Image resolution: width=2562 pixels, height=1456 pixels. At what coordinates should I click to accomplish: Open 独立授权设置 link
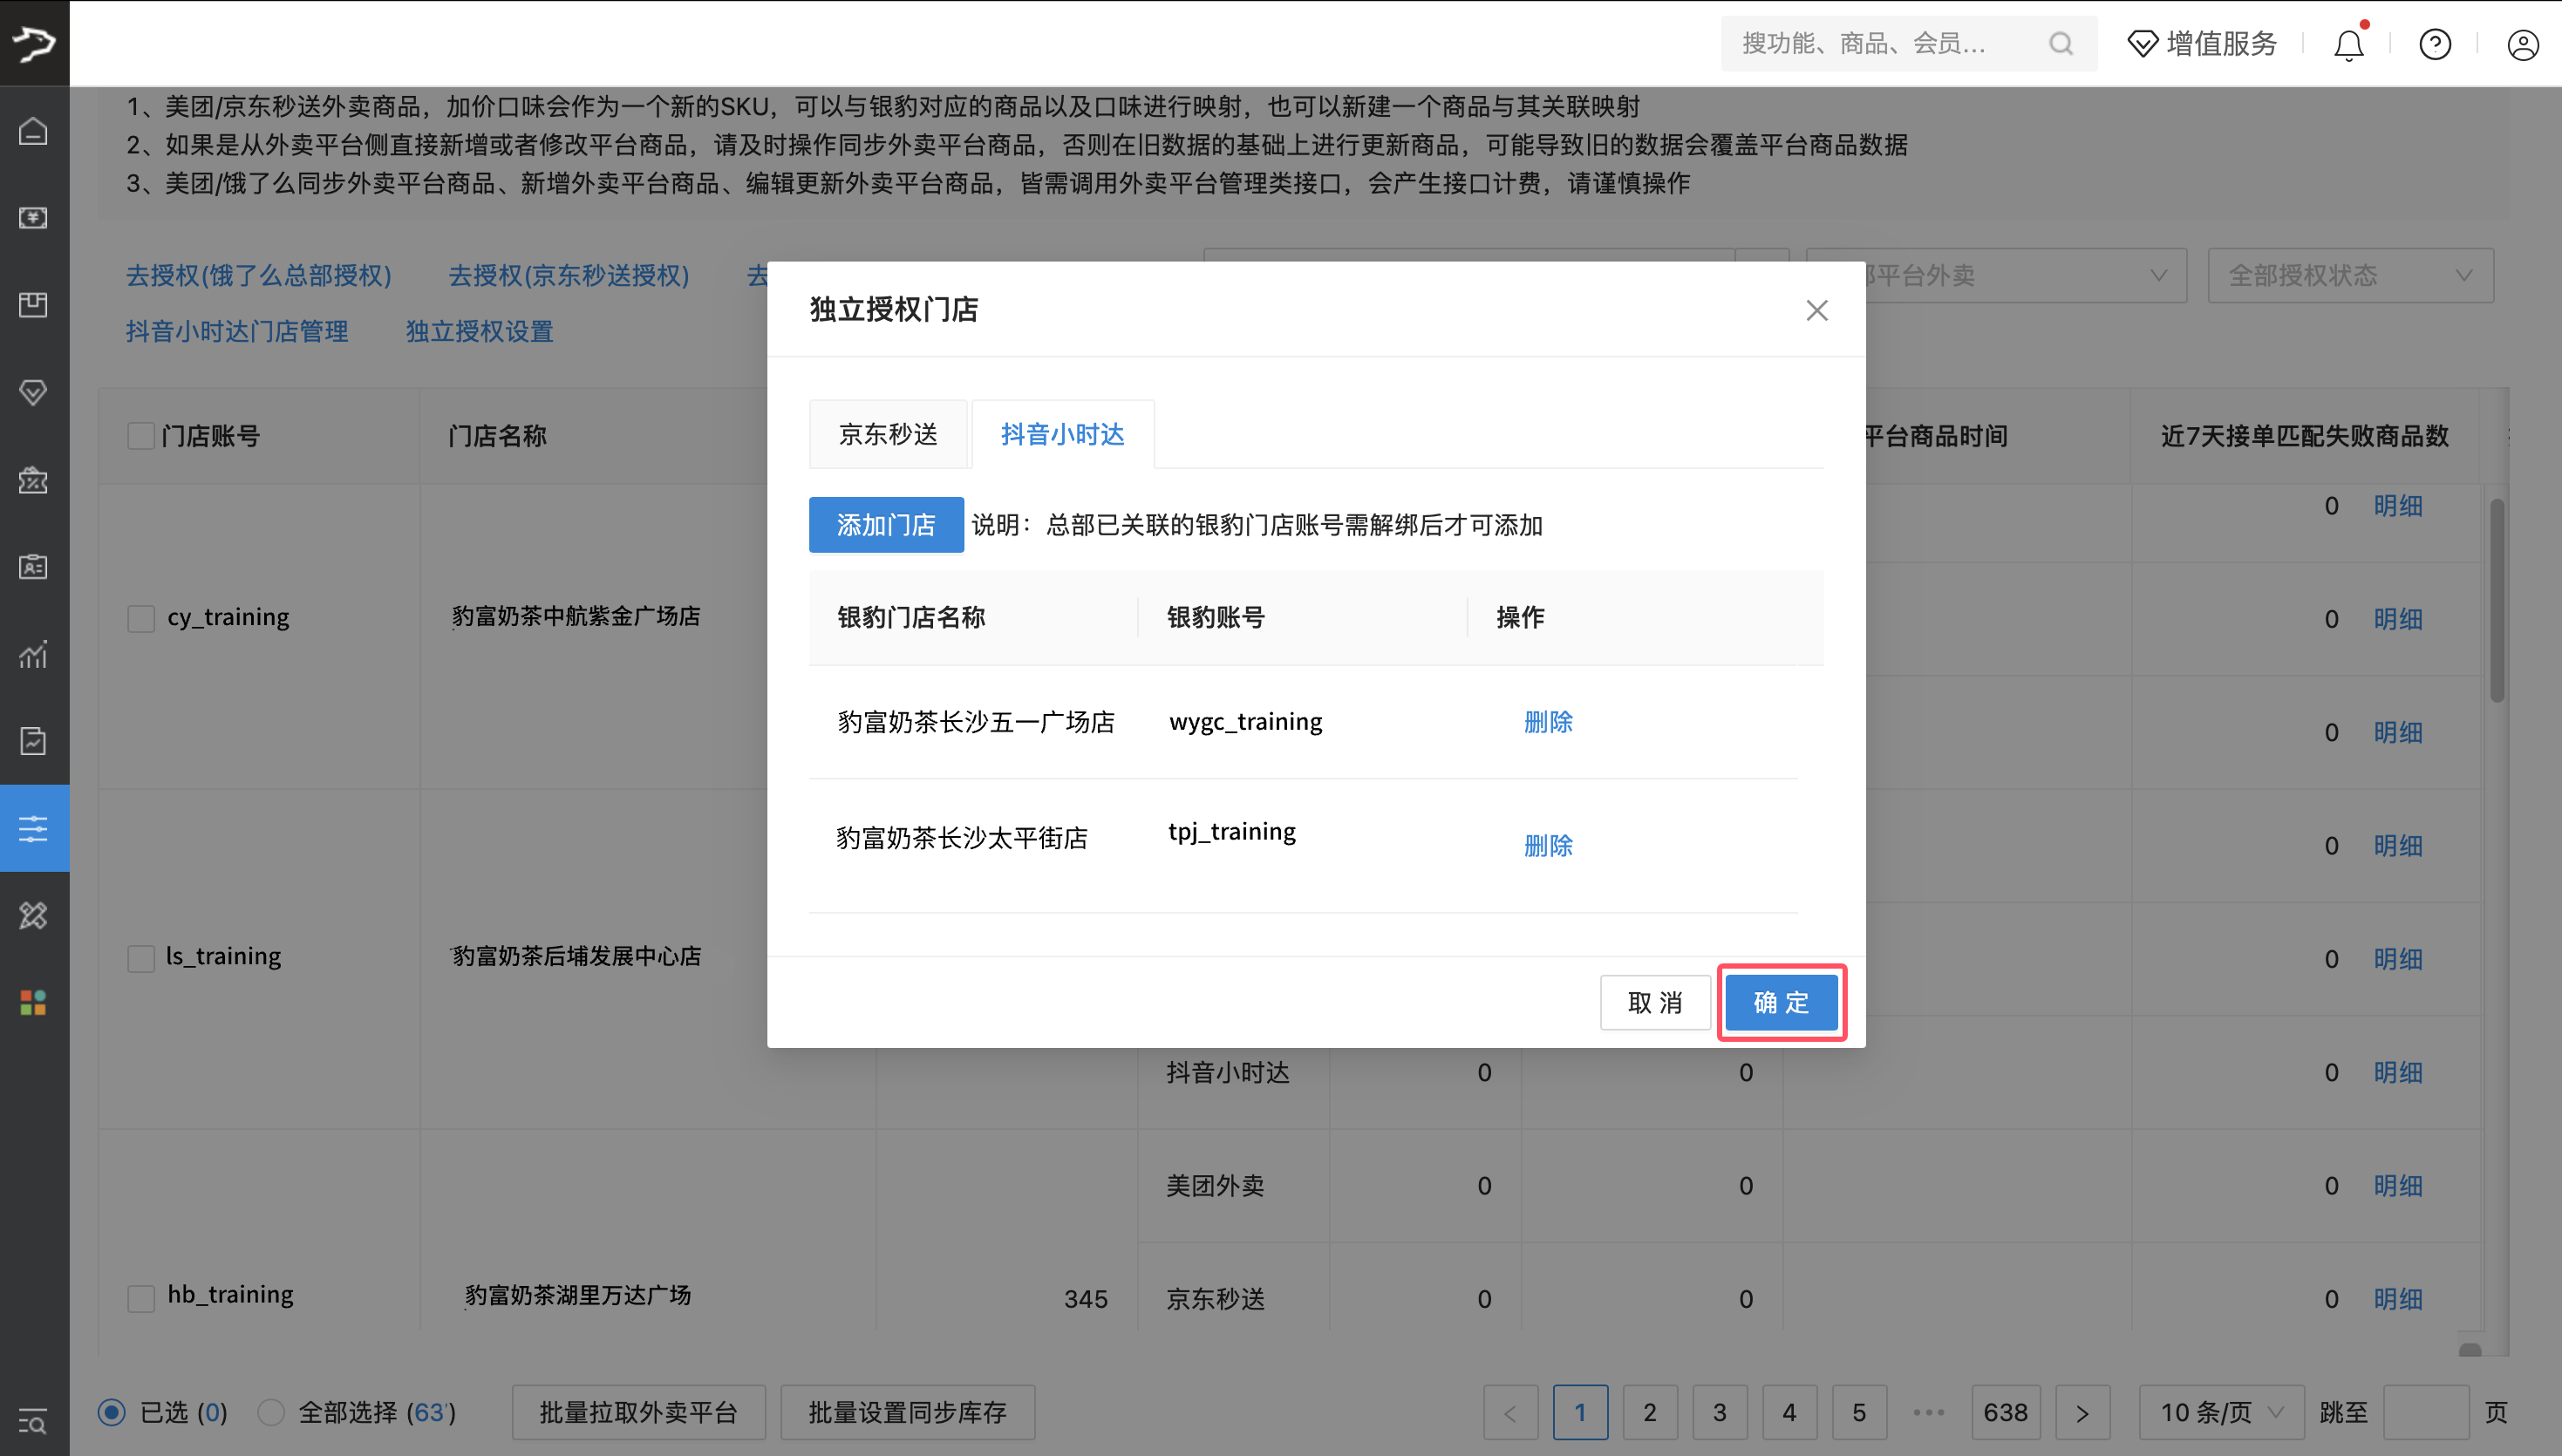pos(479,331)
